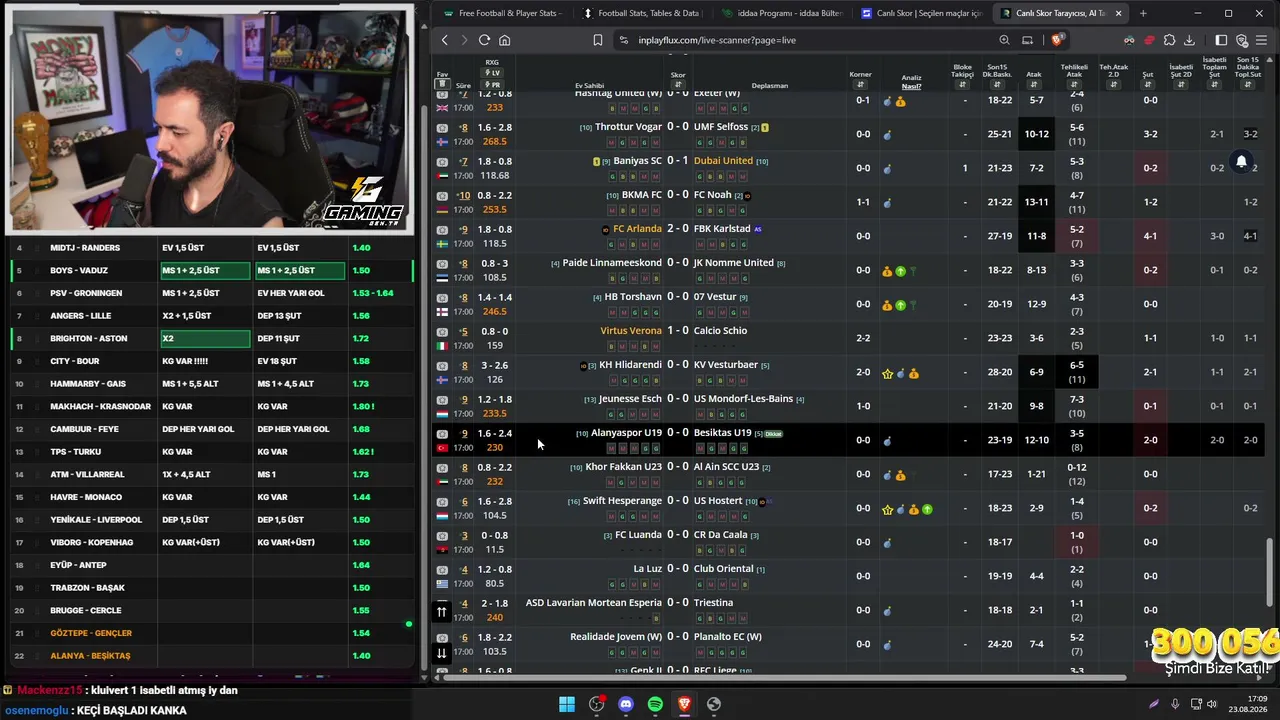This screenshot has width=1280, height=720.
Task: Jump to top with the double up-arrow button
Action: pos(441,612)
